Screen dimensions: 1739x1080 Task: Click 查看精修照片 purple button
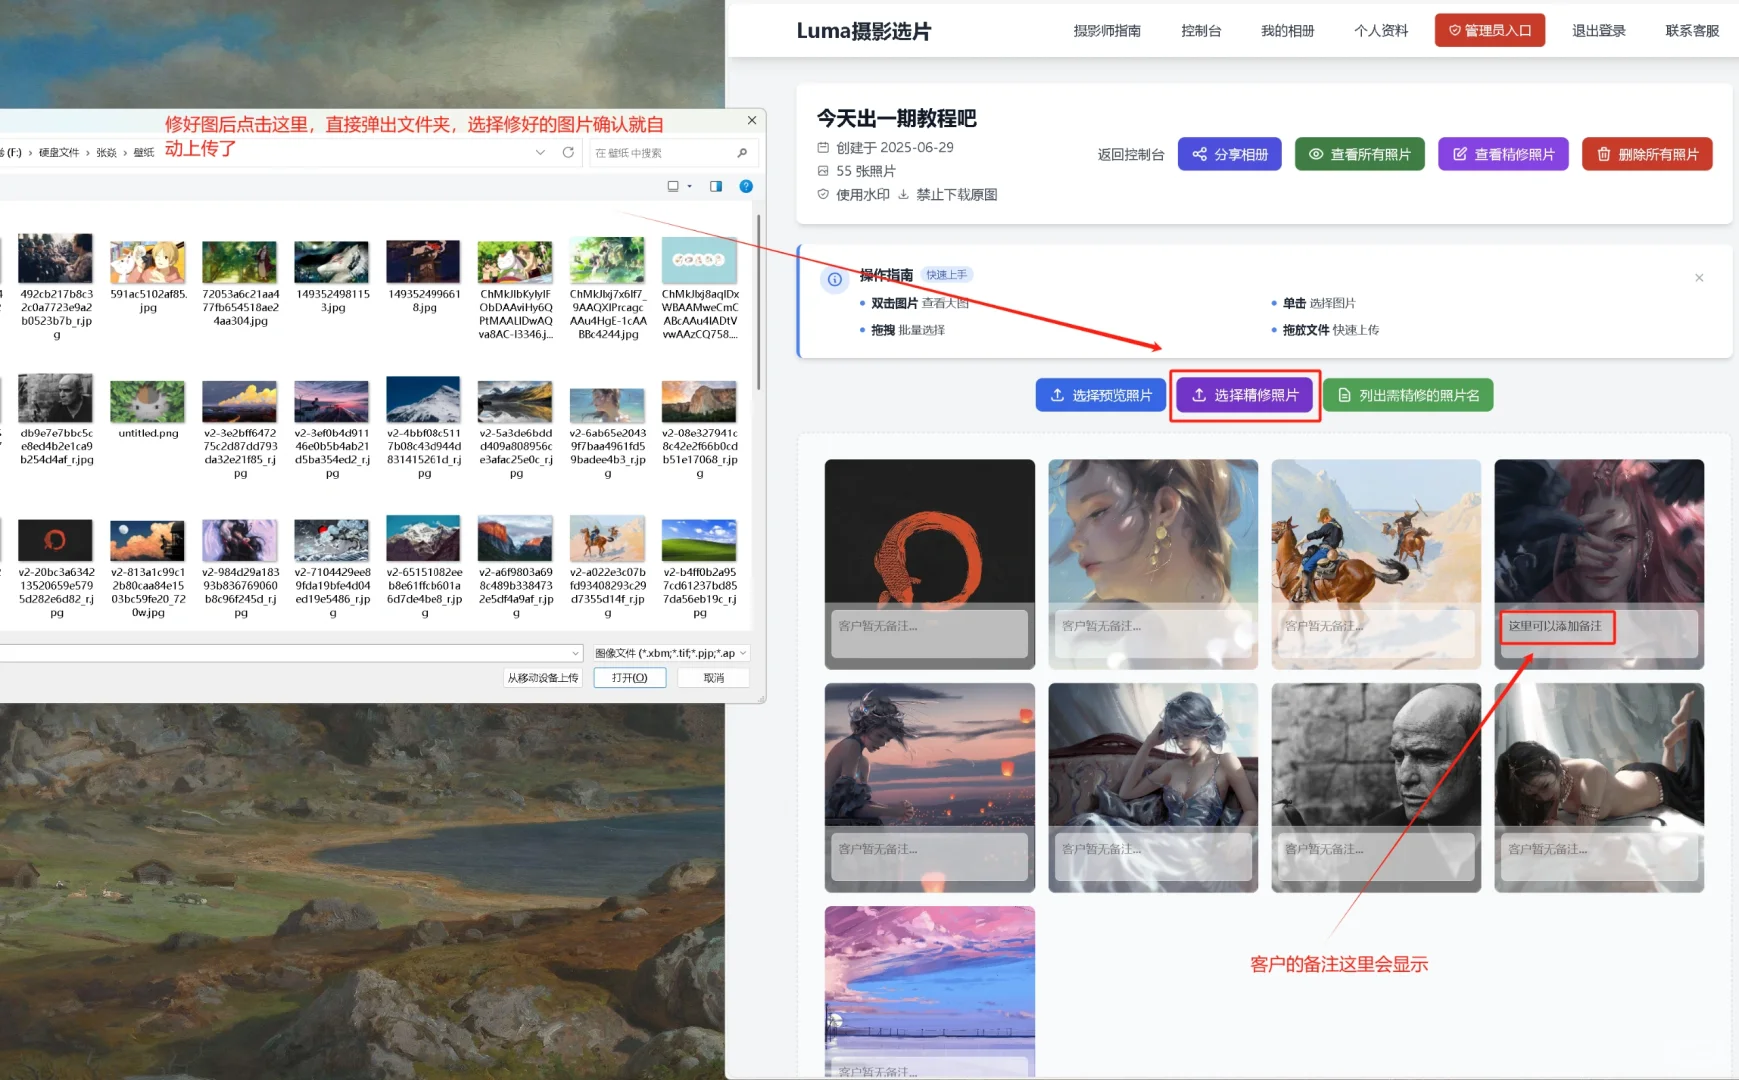click(1504, 154)
